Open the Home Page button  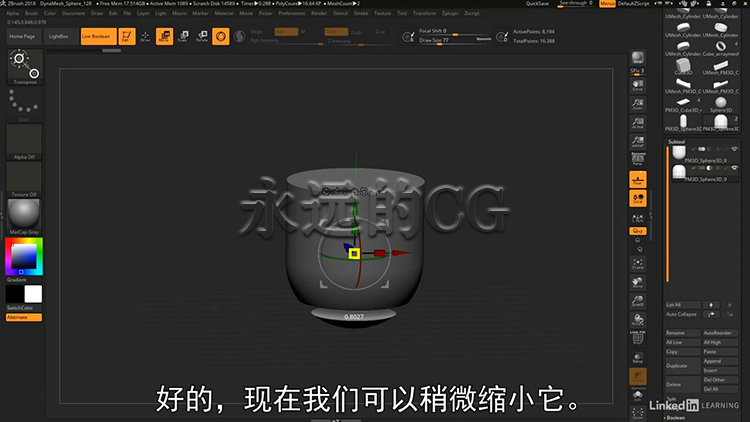22,36
